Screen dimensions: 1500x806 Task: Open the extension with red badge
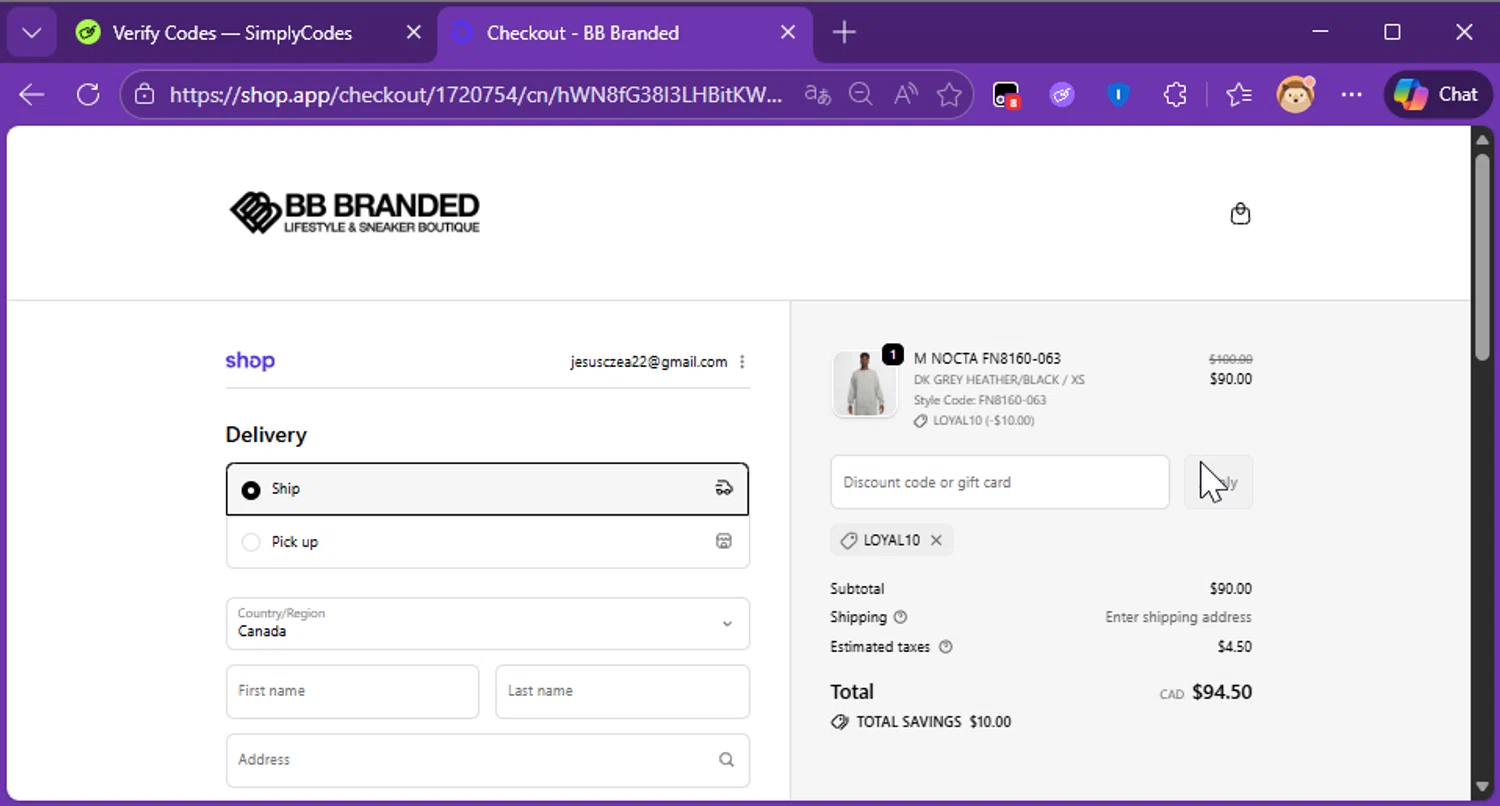pyautogui.click(x=1005, y=95)
